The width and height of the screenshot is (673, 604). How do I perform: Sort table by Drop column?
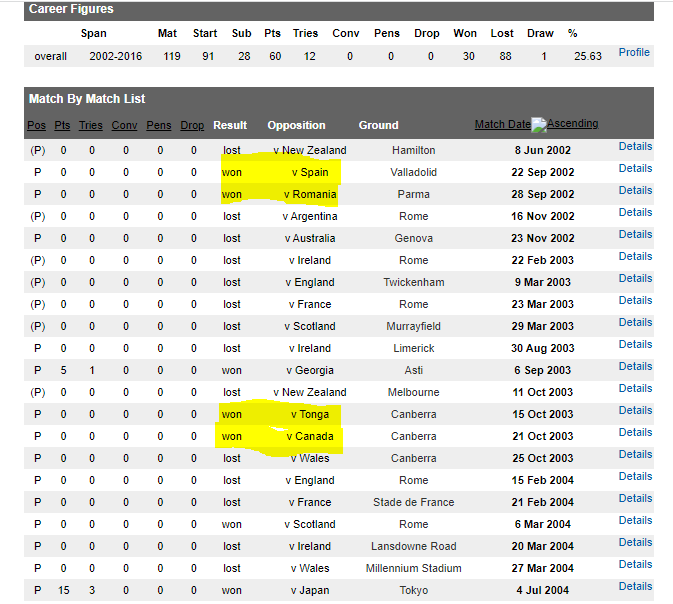coord(193,125)
